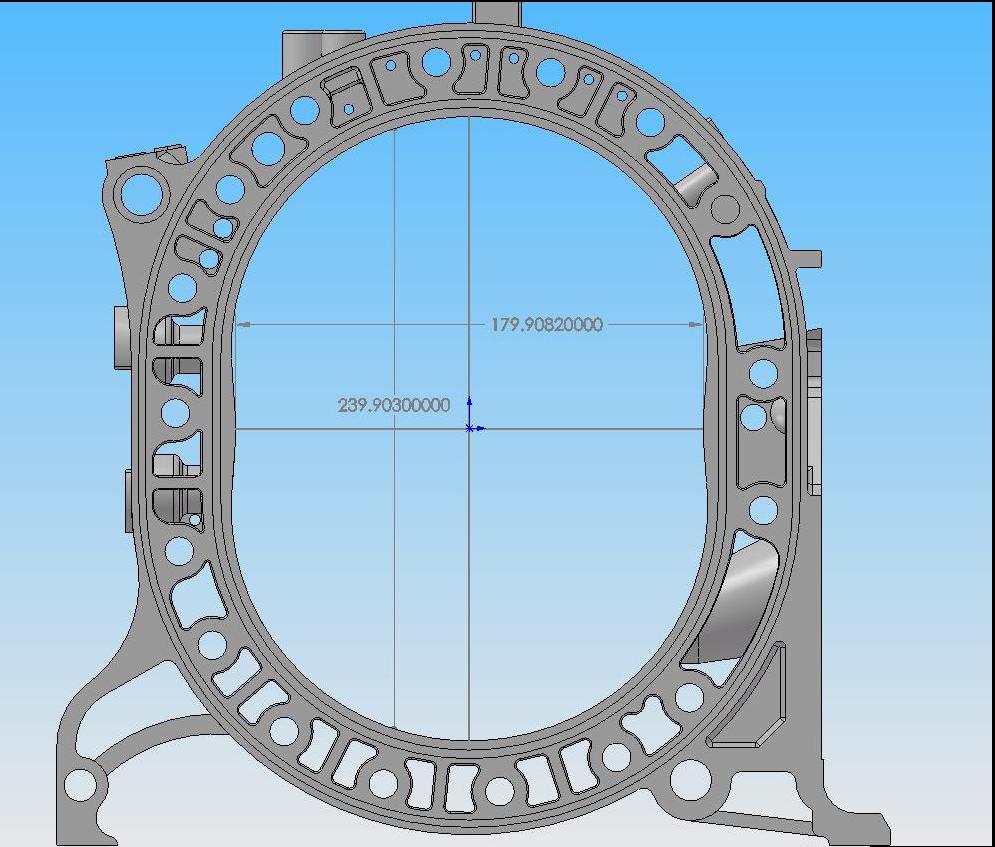The image size is (995, 847).
Task: Select the 179.90820000 dimension text
Action: click(x=546, y=324)
